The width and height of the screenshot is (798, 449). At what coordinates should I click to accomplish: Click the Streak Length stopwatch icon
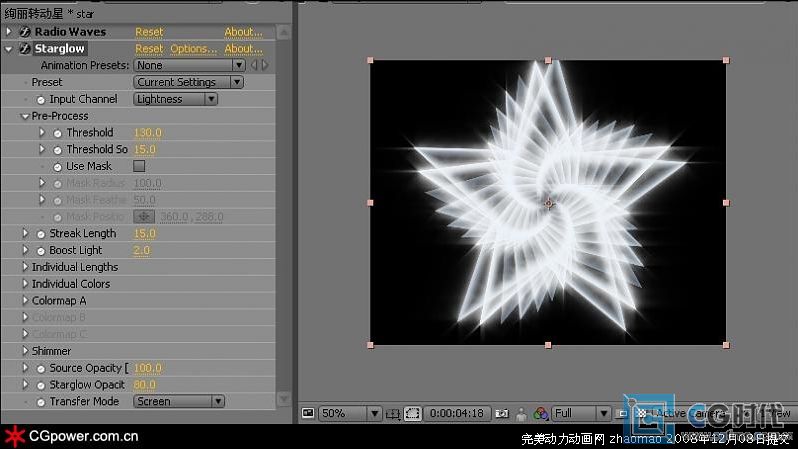pos(41,234)
